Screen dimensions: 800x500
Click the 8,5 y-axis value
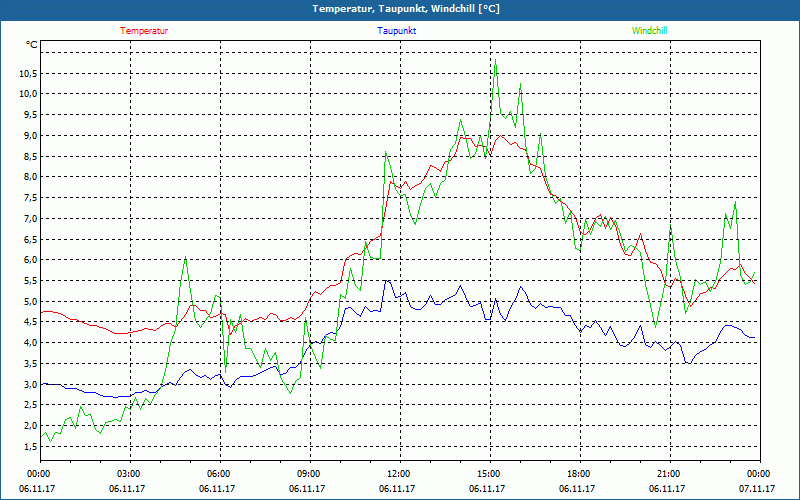point(30,156)
